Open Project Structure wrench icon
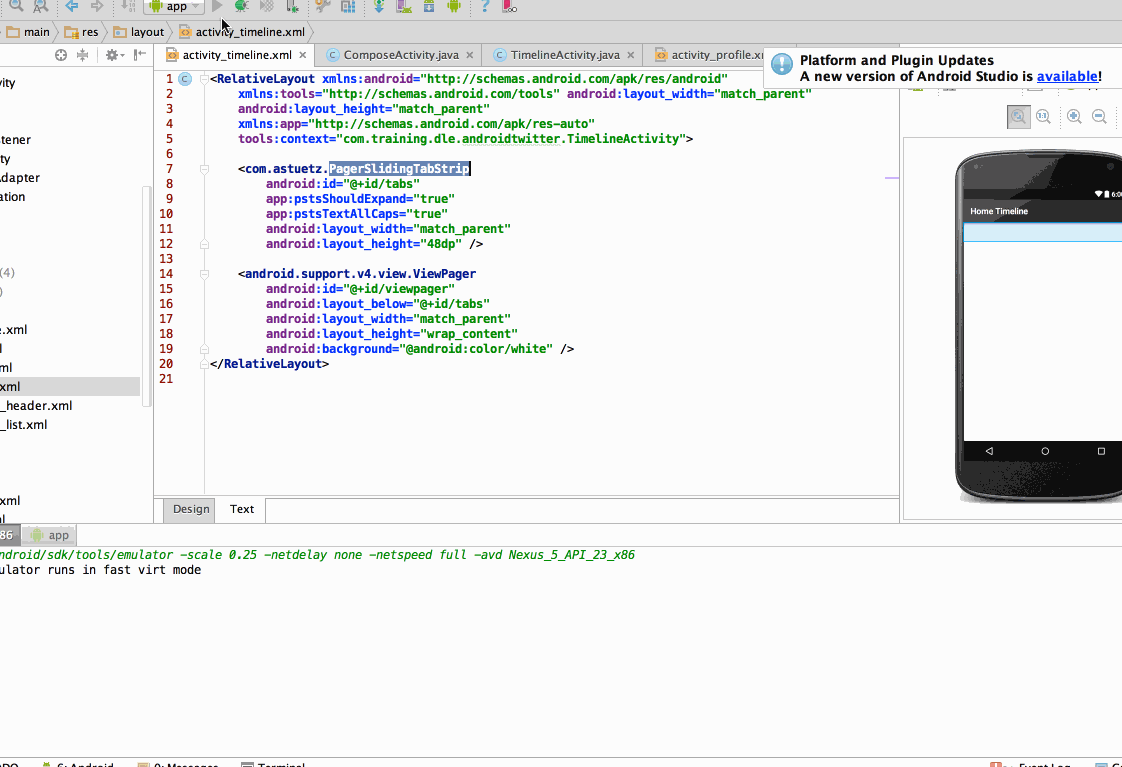Screen dimensions: 1122x767 pyautogui.click(x=323, y=6)
